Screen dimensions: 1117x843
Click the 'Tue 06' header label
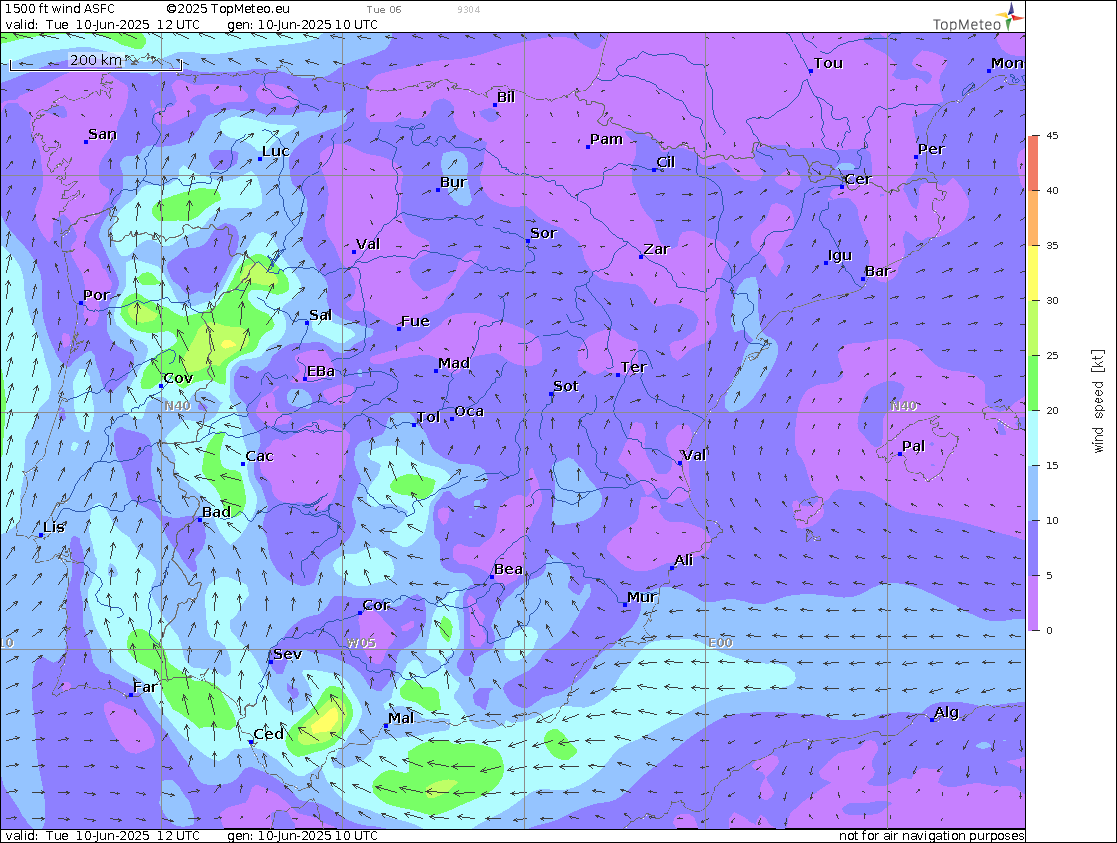click(x=384, y=10)
